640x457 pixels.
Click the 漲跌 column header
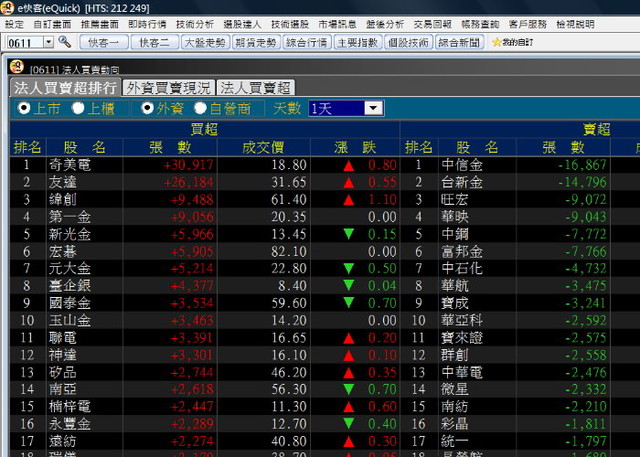(x=355, y=147)
